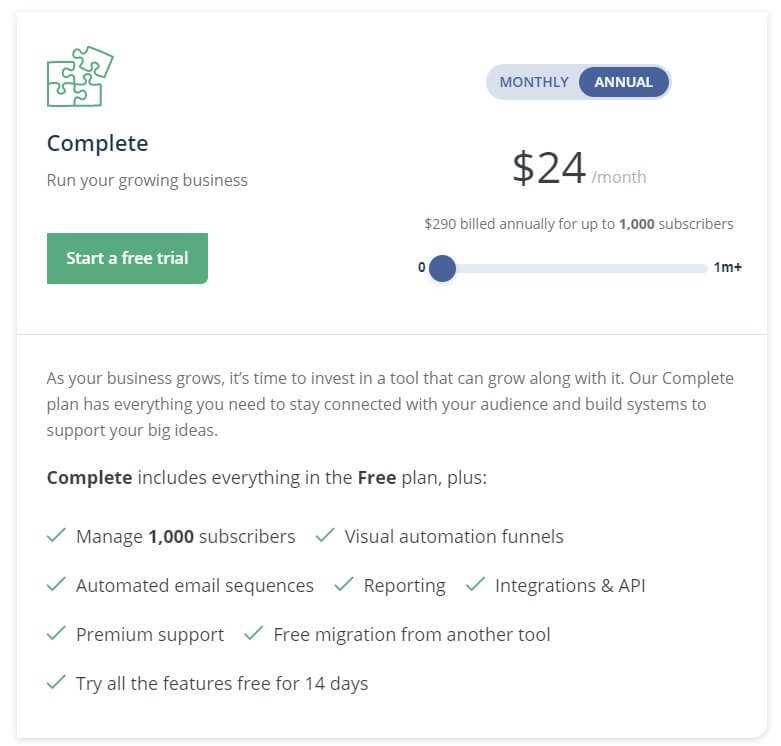This screenshot has height=746, width=781.
Task: Click checkmark next to Integrations & API
Action: point(475,584)
